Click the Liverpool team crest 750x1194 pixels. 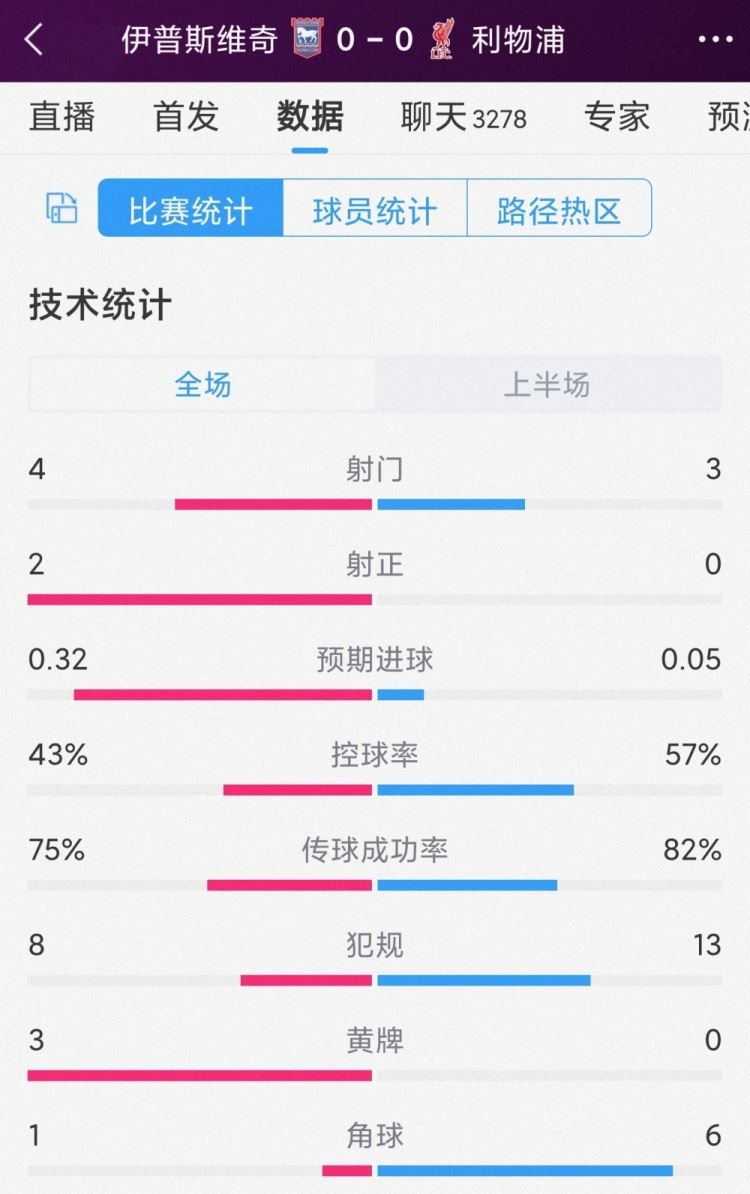pos(441,38)
